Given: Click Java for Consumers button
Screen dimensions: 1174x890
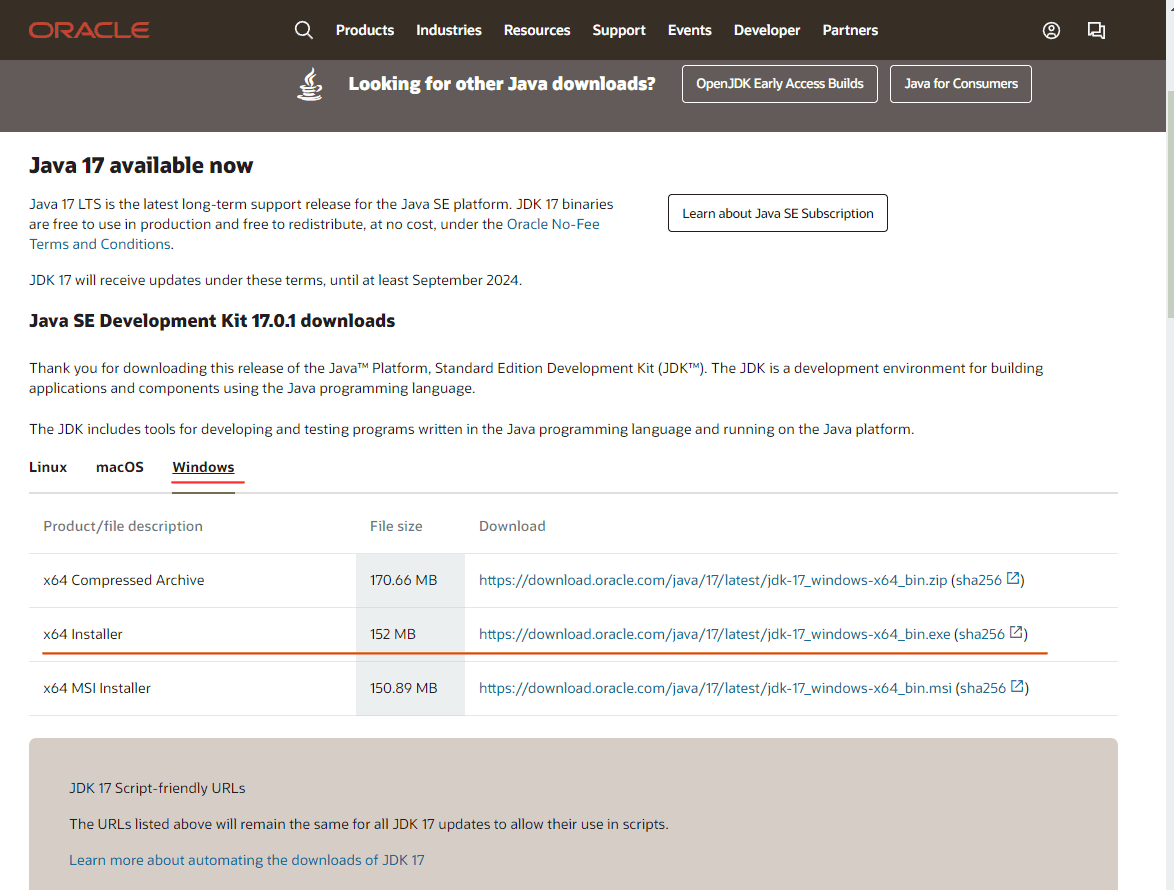Looking at the screenshot, I should click(x=961, y=84).
